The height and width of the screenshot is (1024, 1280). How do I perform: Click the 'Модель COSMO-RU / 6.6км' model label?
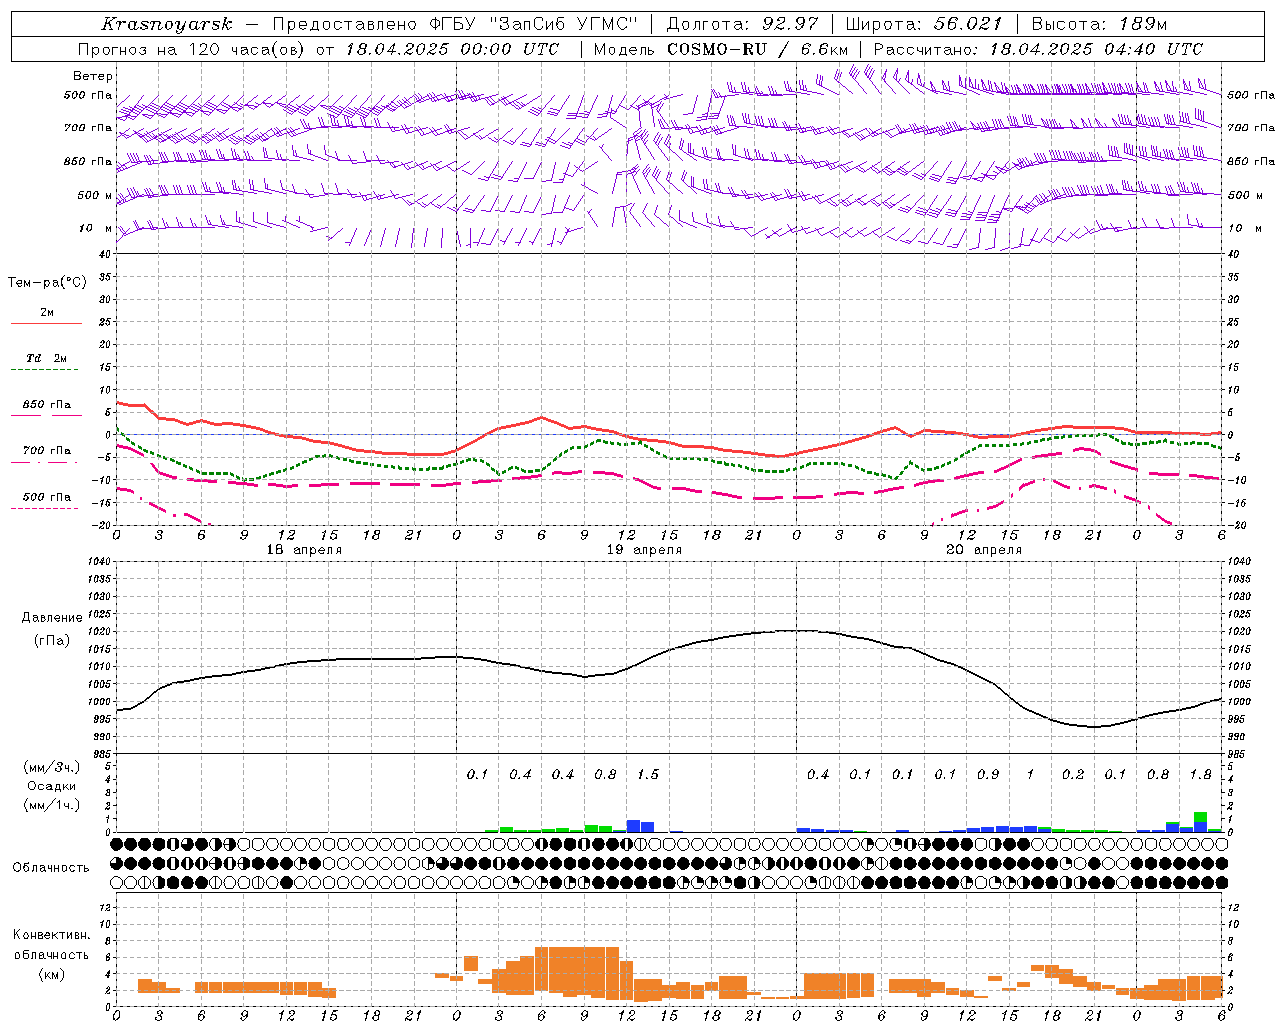[721, 49]
